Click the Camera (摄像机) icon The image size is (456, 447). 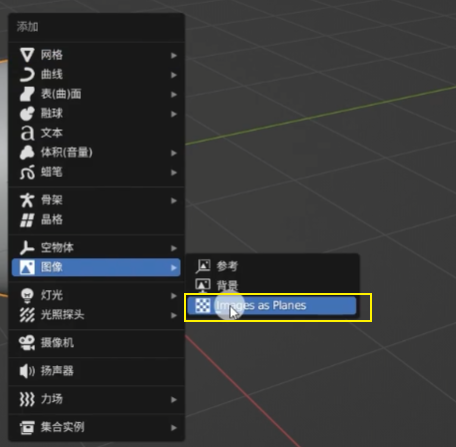[27, 343]
